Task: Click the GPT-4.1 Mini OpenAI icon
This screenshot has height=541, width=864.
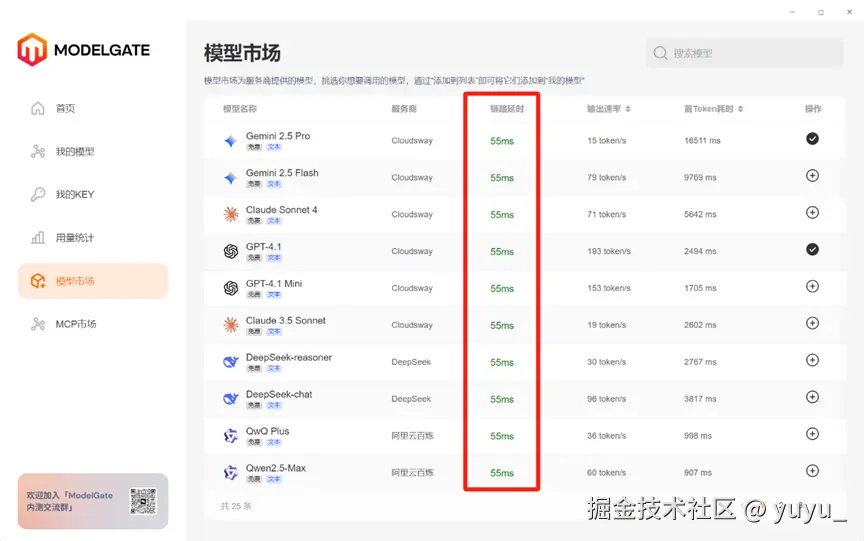Action: tap(230, 288)
